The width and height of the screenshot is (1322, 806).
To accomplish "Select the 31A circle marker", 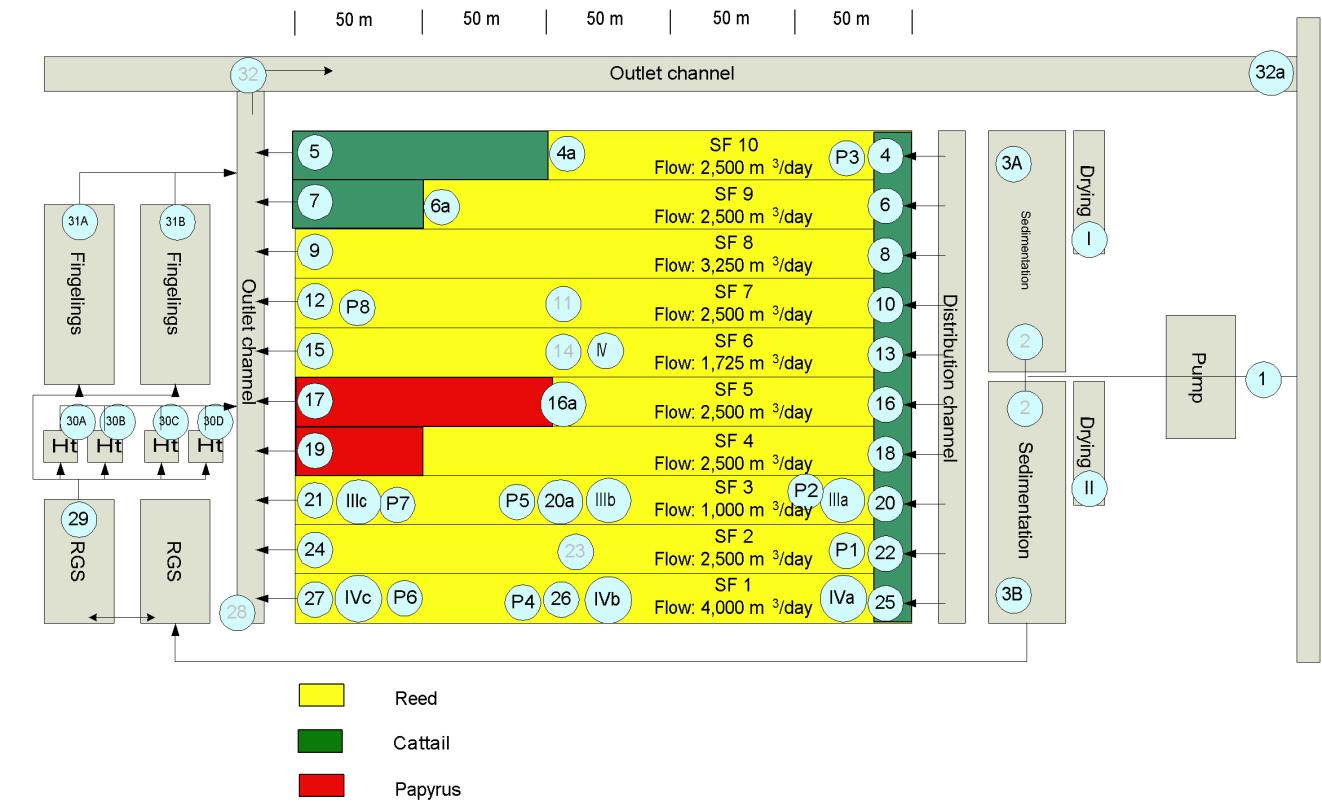I will pyautogui.click(x=78, y=223).
